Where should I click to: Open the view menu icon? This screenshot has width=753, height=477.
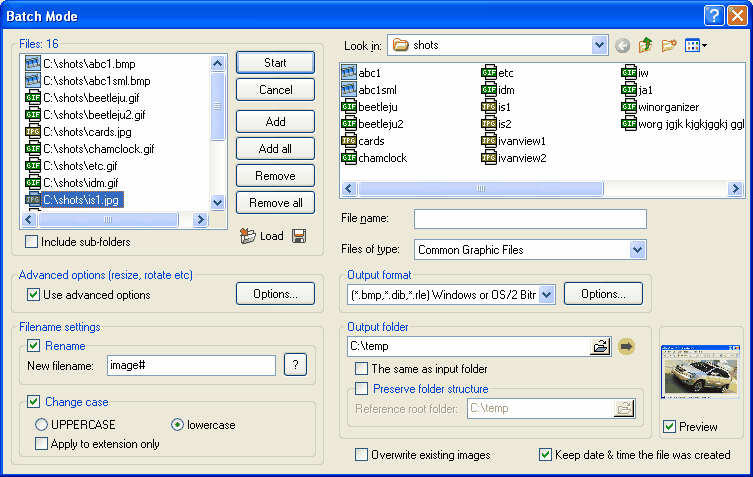(696, 45)
